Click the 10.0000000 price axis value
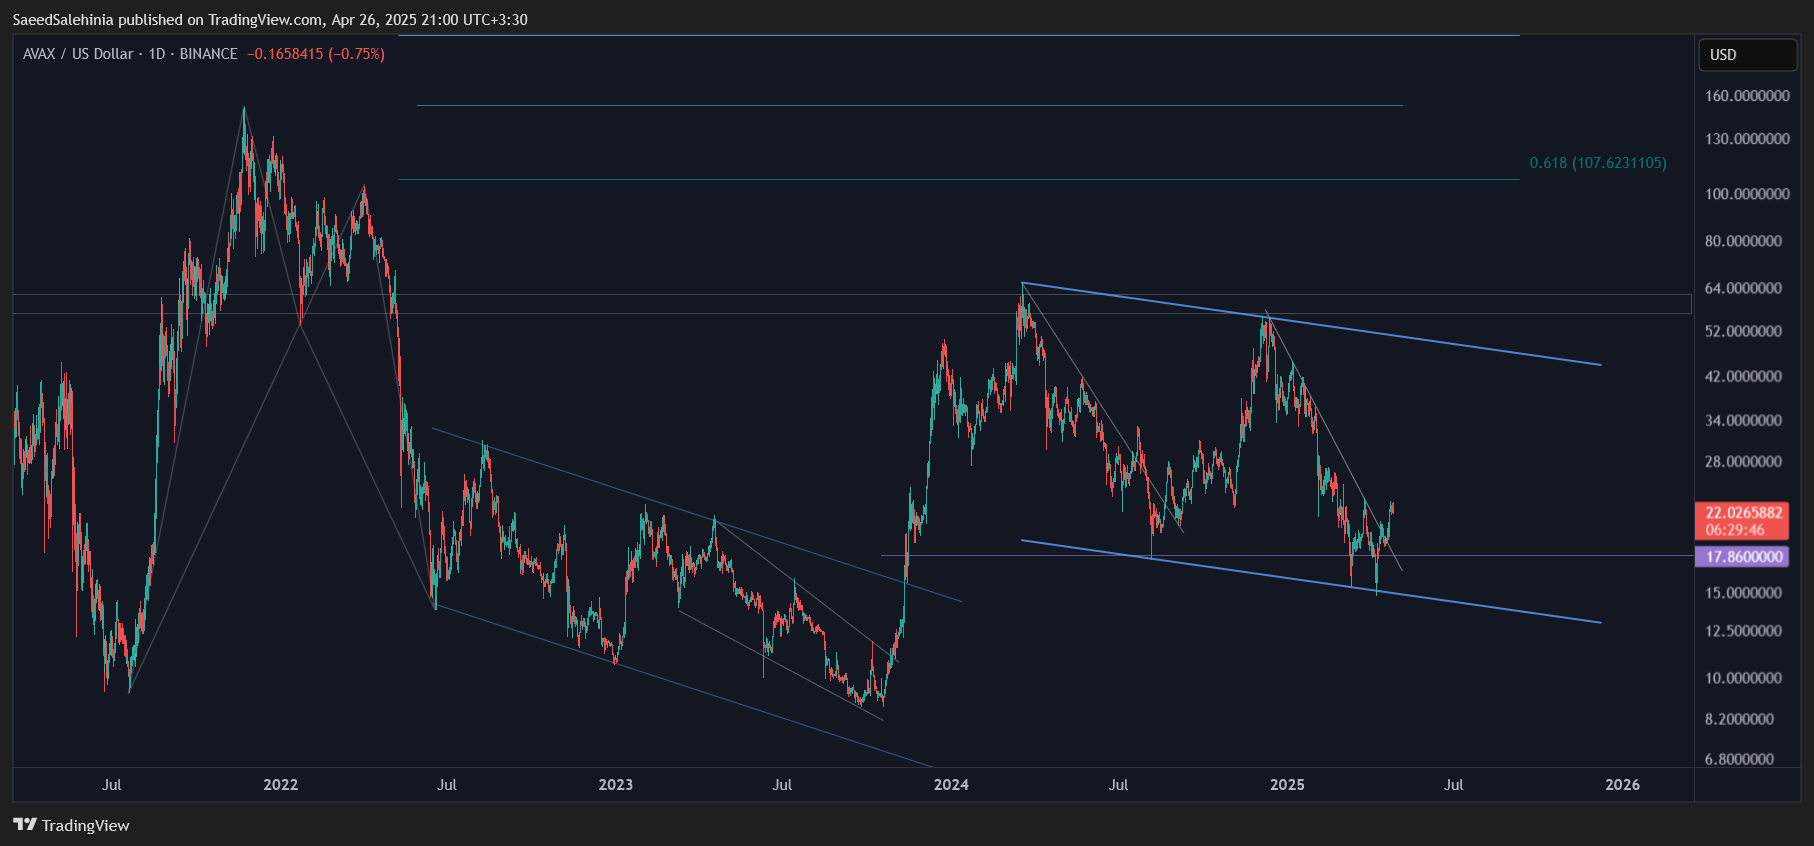The height and width of the screenshot is (846, 1814). [x=1743, y=678]
